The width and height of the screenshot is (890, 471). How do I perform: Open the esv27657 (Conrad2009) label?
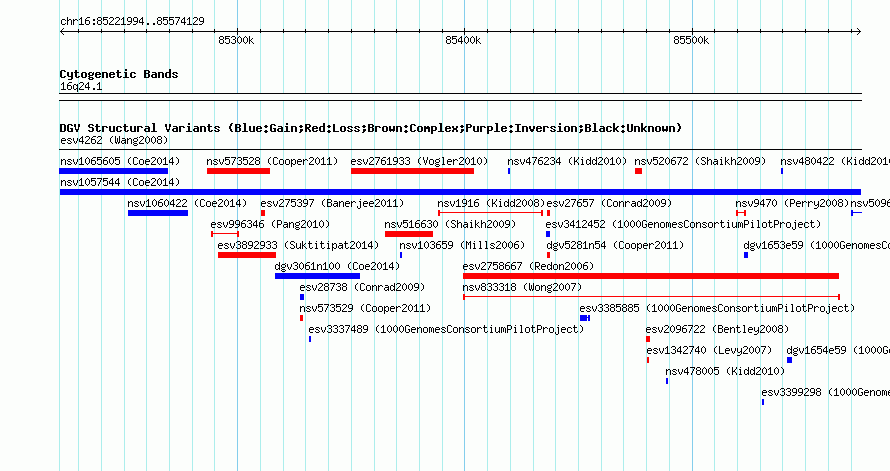[609, 203]
